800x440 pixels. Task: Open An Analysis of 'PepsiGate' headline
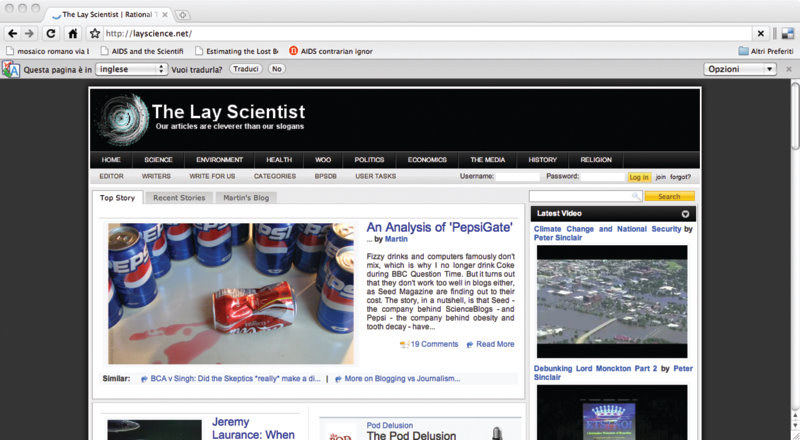tap(439, 228)
